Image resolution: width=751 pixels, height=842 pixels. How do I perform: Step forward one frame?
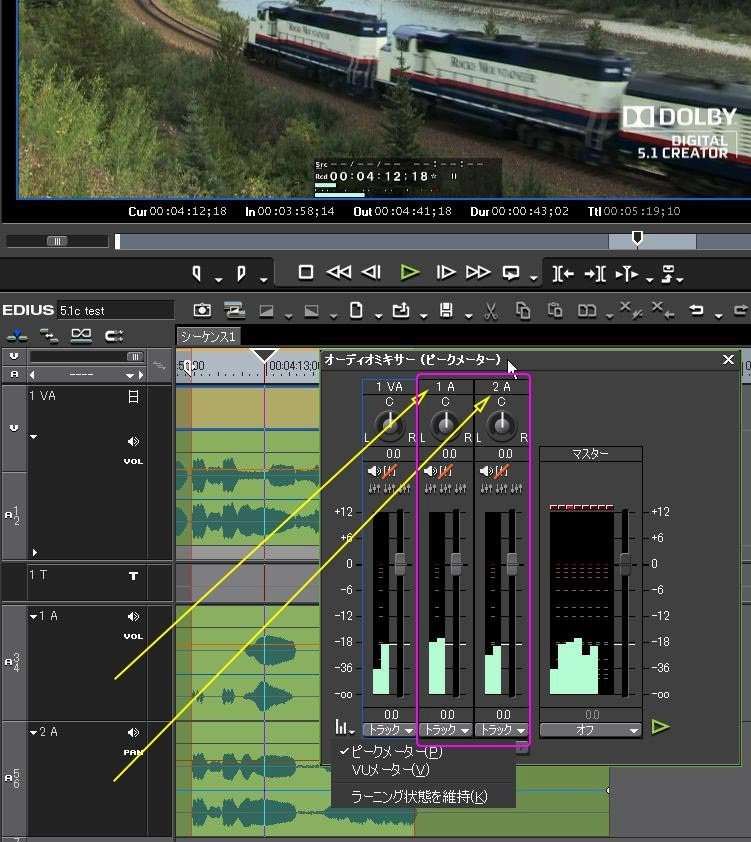click(x=446, y=272)
